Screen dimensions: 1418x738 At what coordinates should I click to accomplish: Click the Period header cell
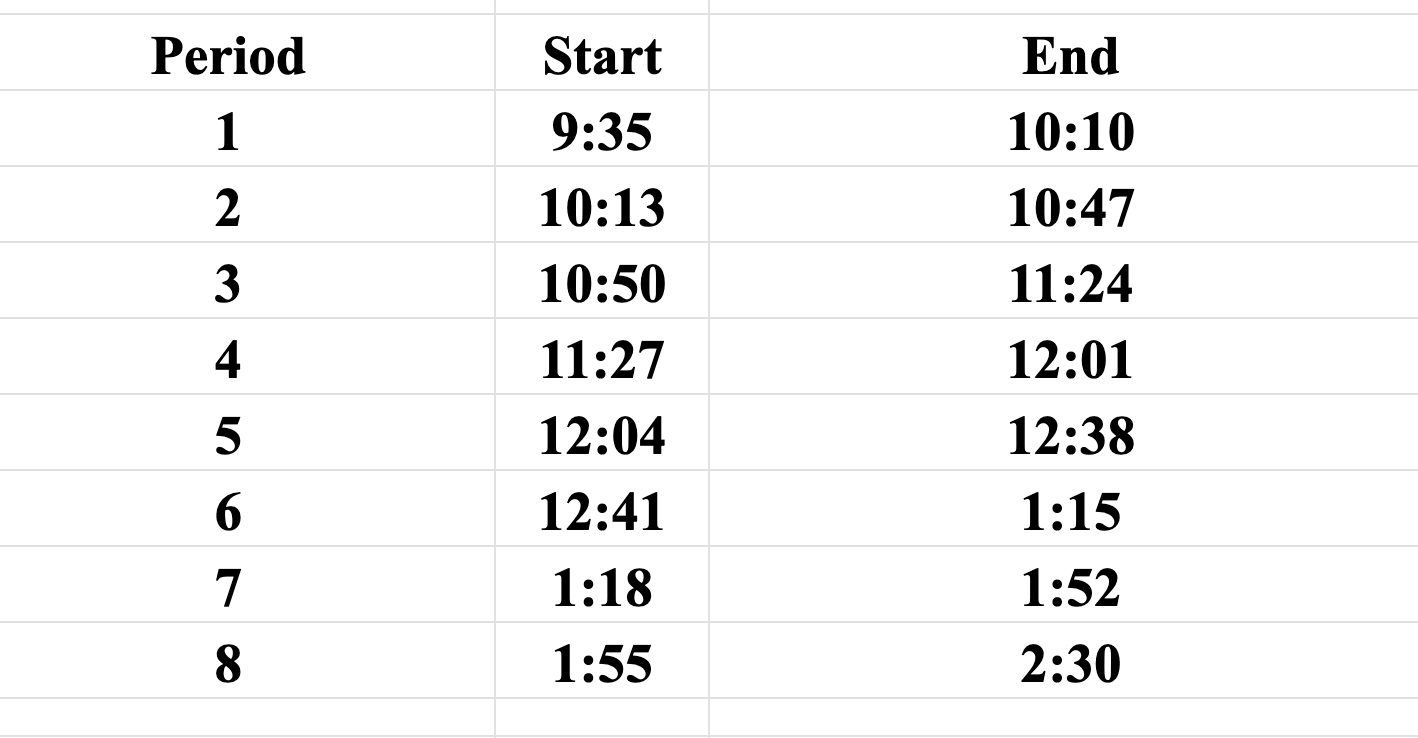click(x=228, y=56)
